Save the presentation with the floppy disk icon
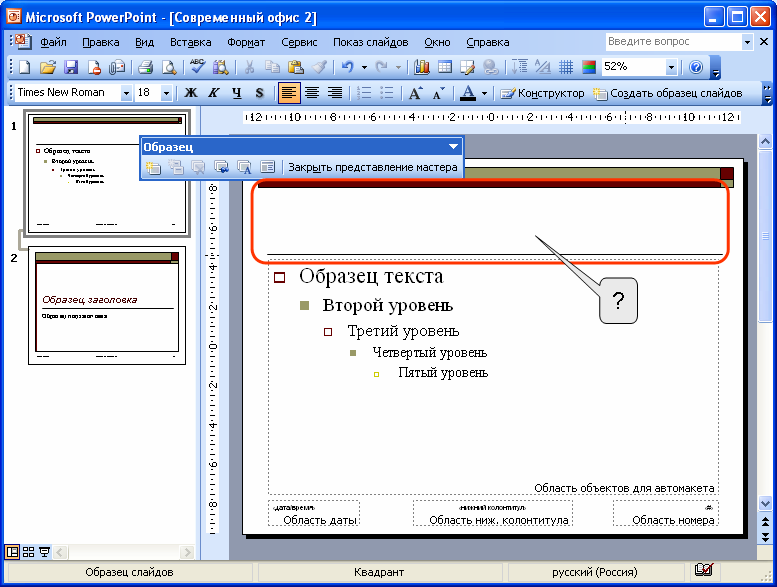The width and height of the screenshot is (777, 587). [x=71, y=67]
